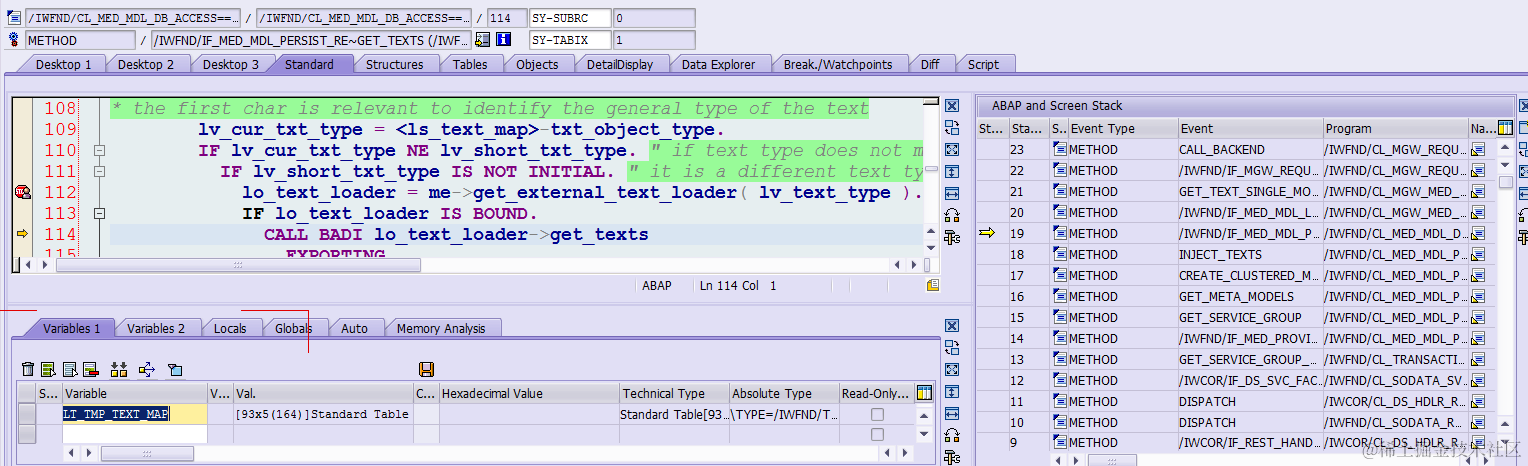Viewport: 1528px width, 466px height.
Task: Switch to the Desktop 3 tab
Action: tap(231, 64)
